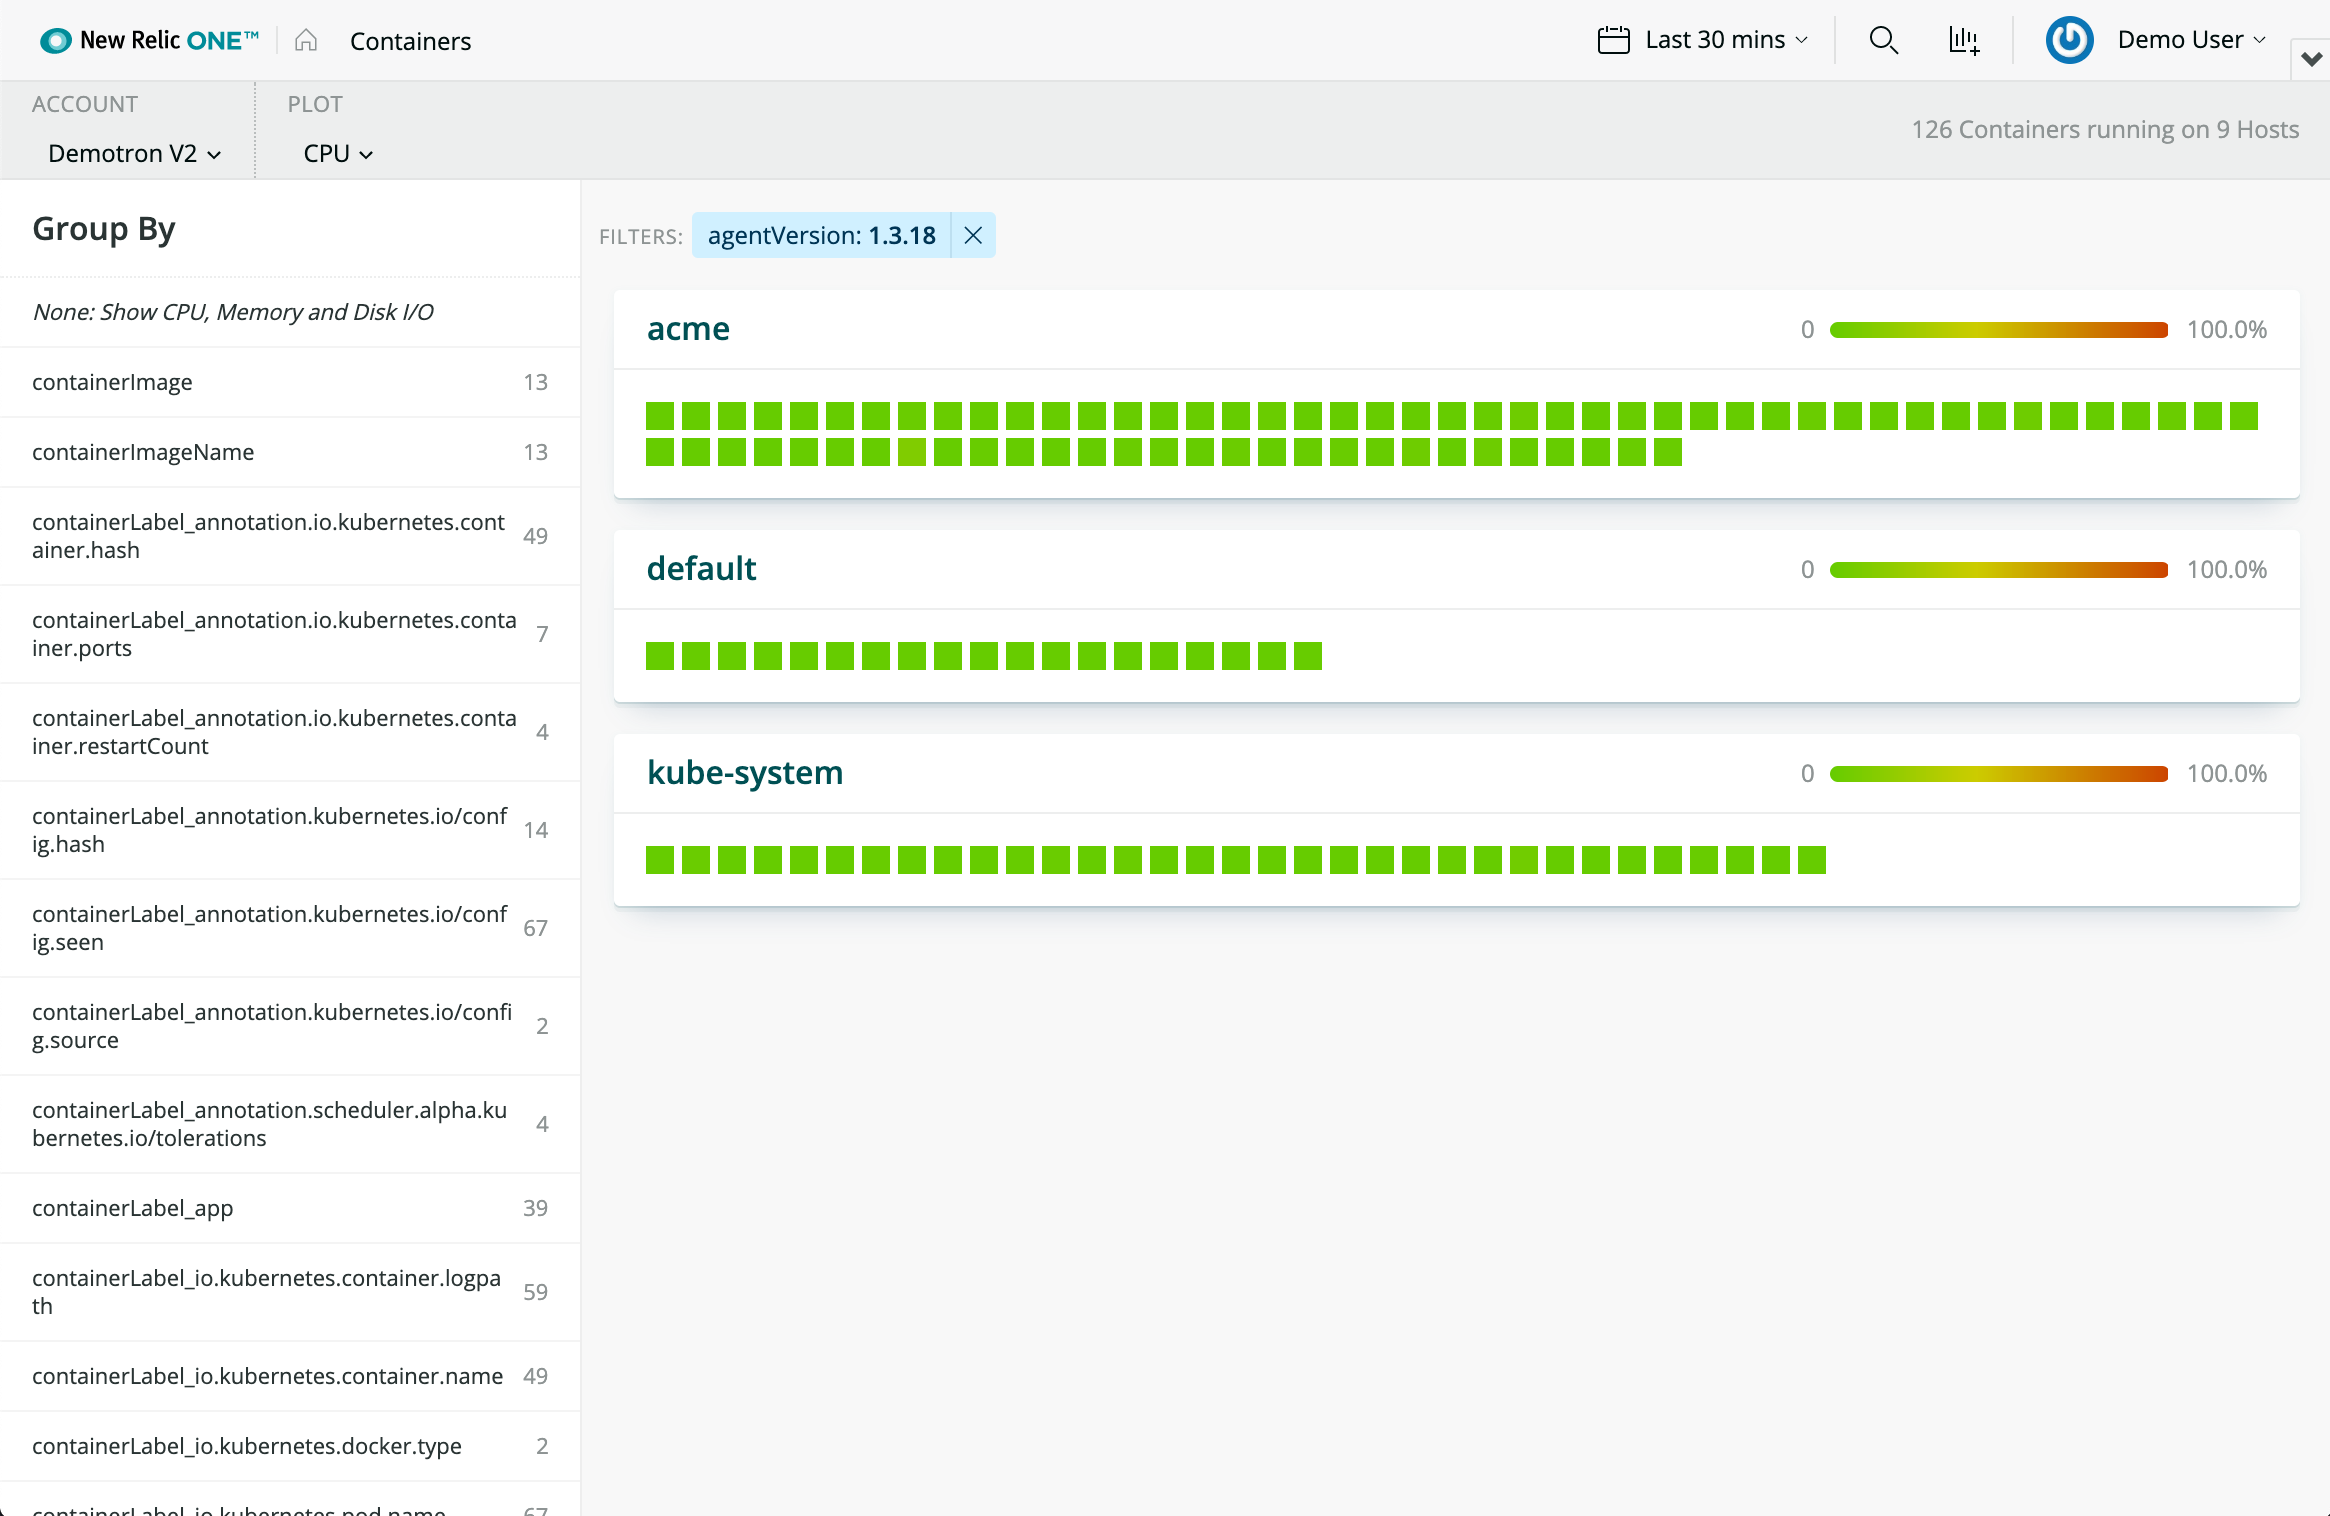Open the Demotron V2 account dropdown
The height and width of the screenshot is (1516, 2330).
(x=135, y=153)
